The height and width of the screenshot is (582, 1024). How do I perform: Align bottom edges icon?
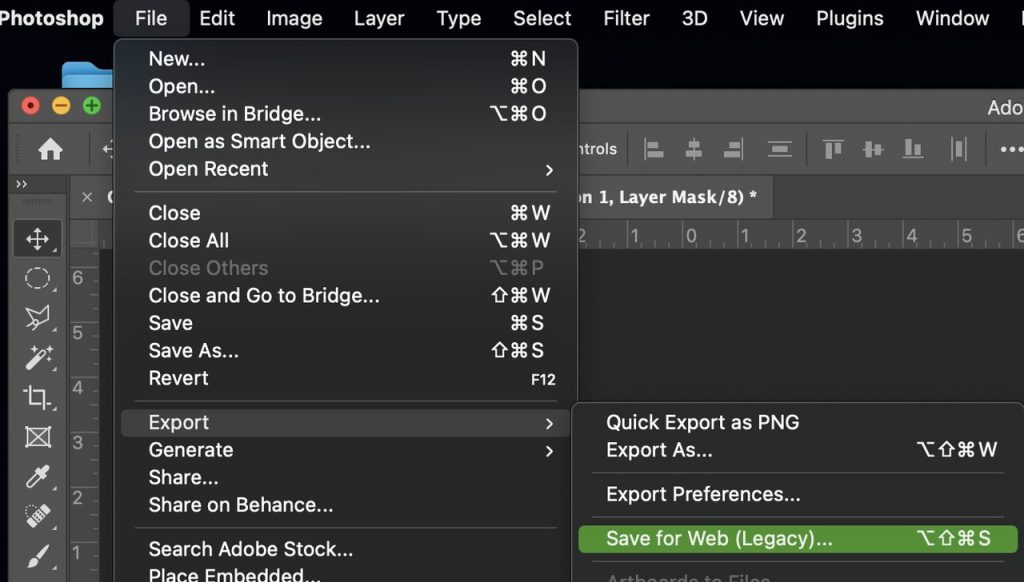point(912,150)
